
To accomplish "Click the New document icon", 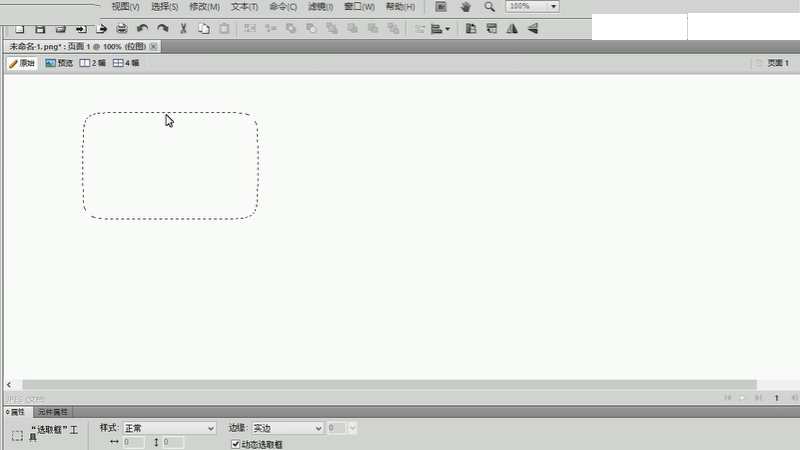I will coord(19,29).
